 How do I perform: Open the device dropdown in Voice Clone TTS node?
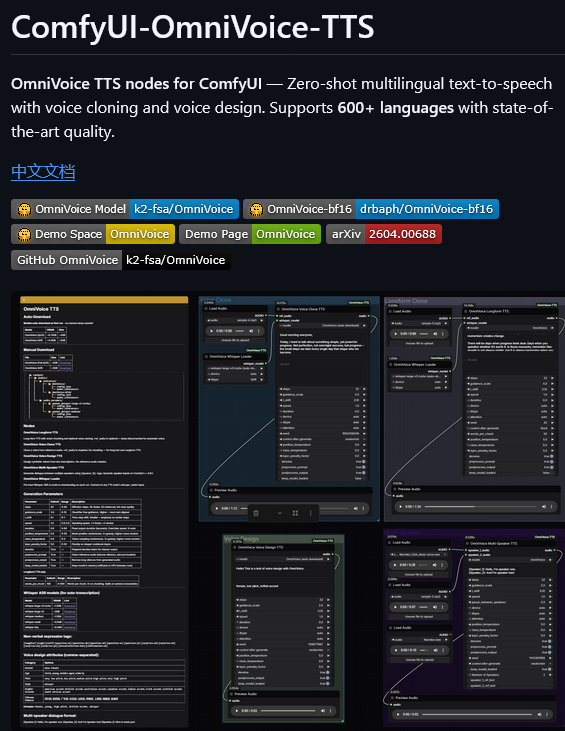323,417
